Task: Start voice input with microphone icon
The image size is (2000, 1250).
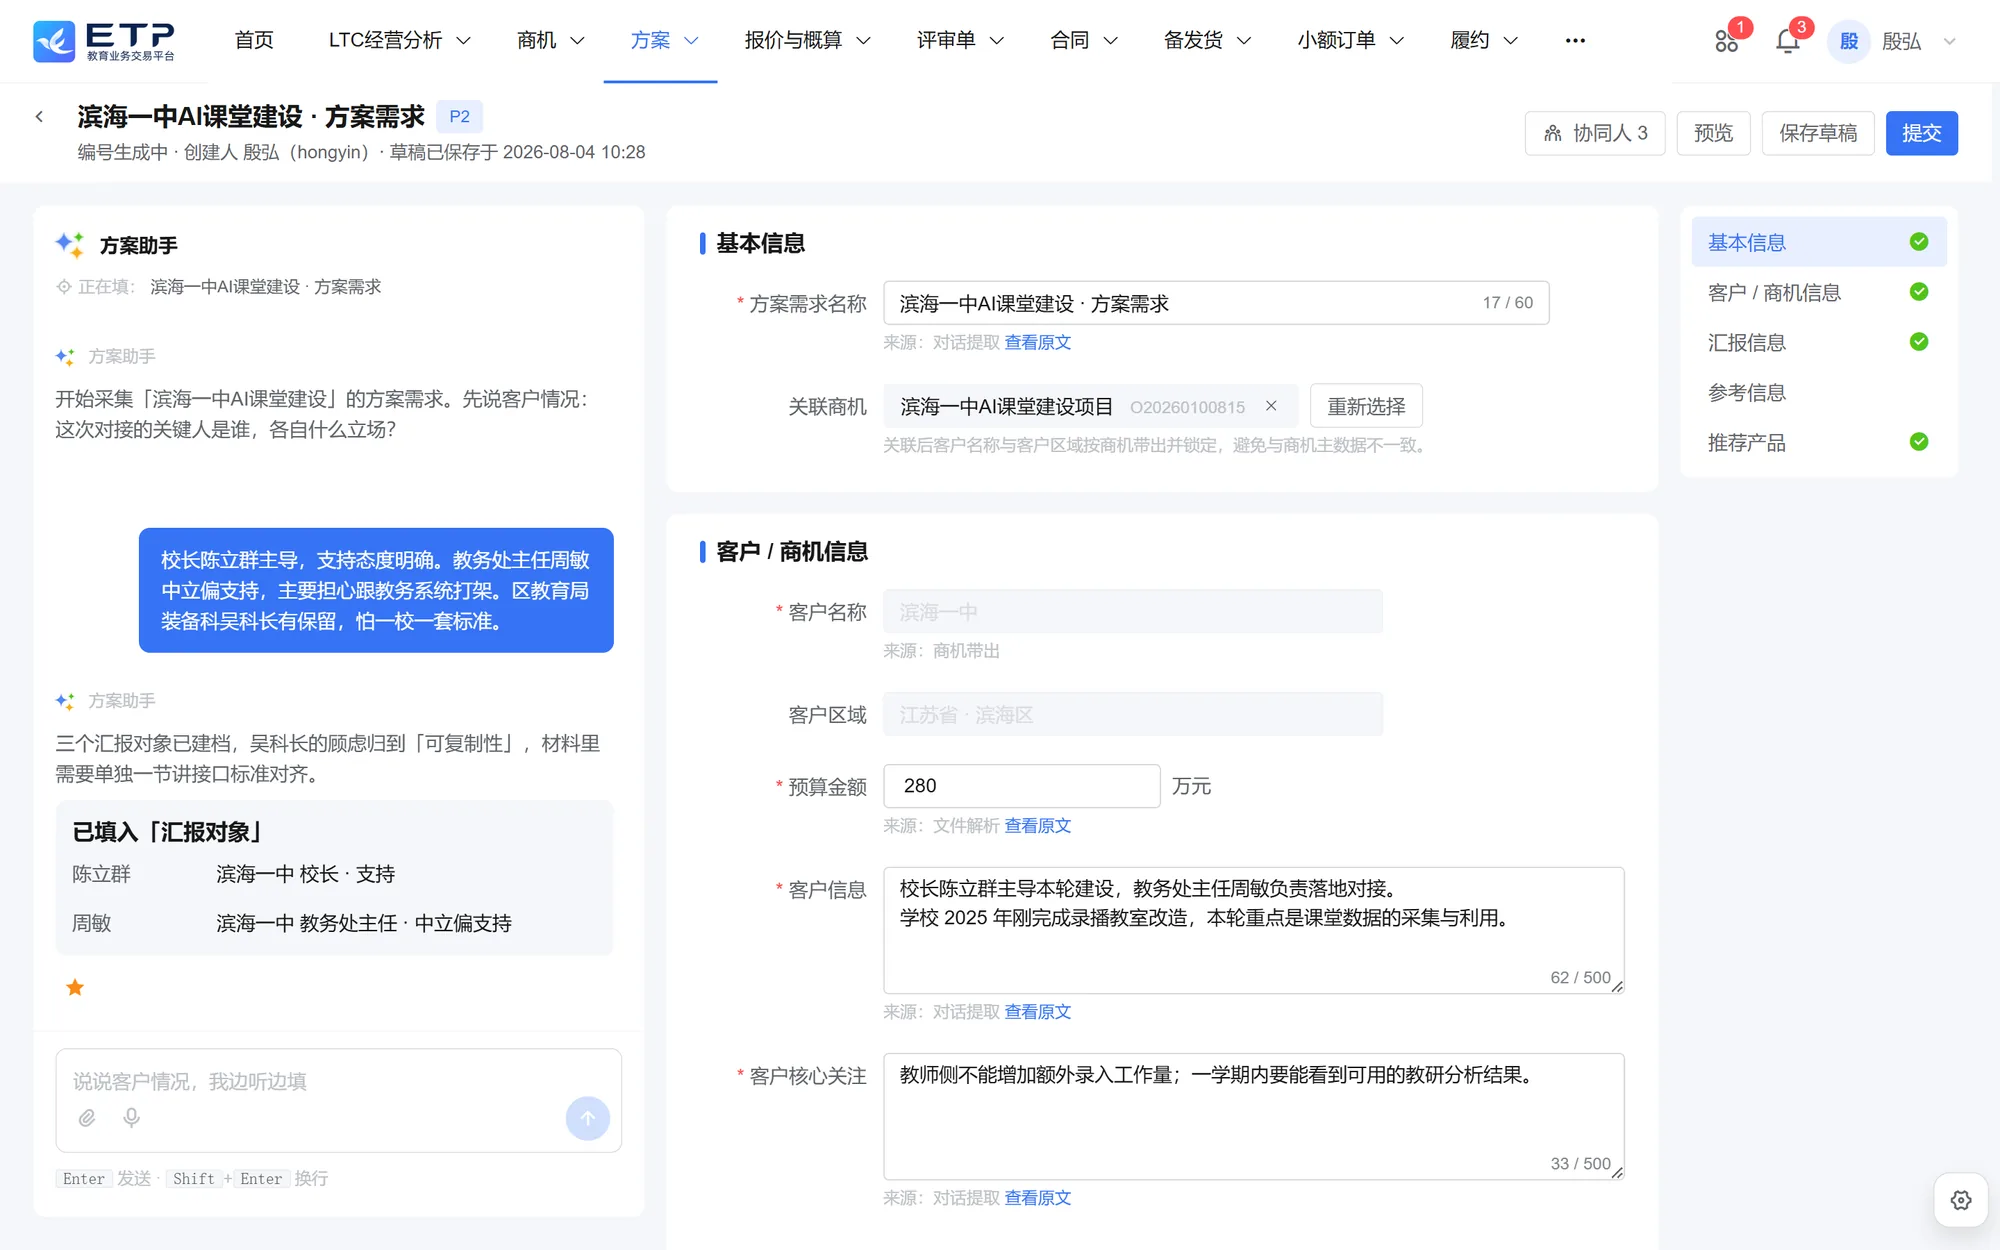Action: (x=131, y=1118)
